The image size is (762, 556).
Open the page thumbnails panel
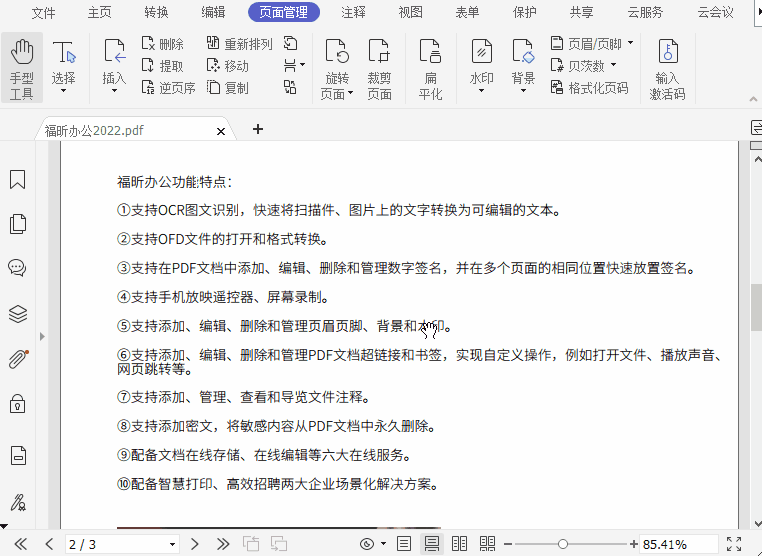[17, 224]
